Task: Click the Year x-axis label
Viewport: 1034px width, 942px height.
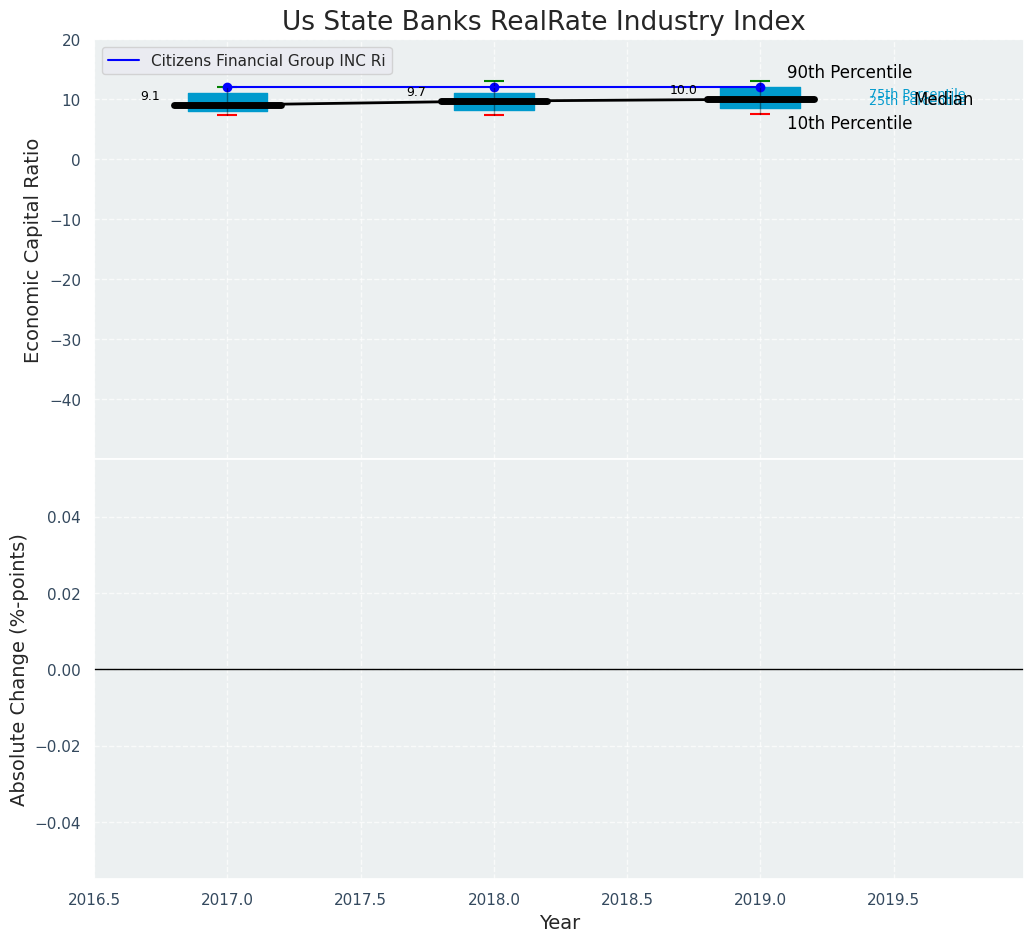Action: (559, 923)
